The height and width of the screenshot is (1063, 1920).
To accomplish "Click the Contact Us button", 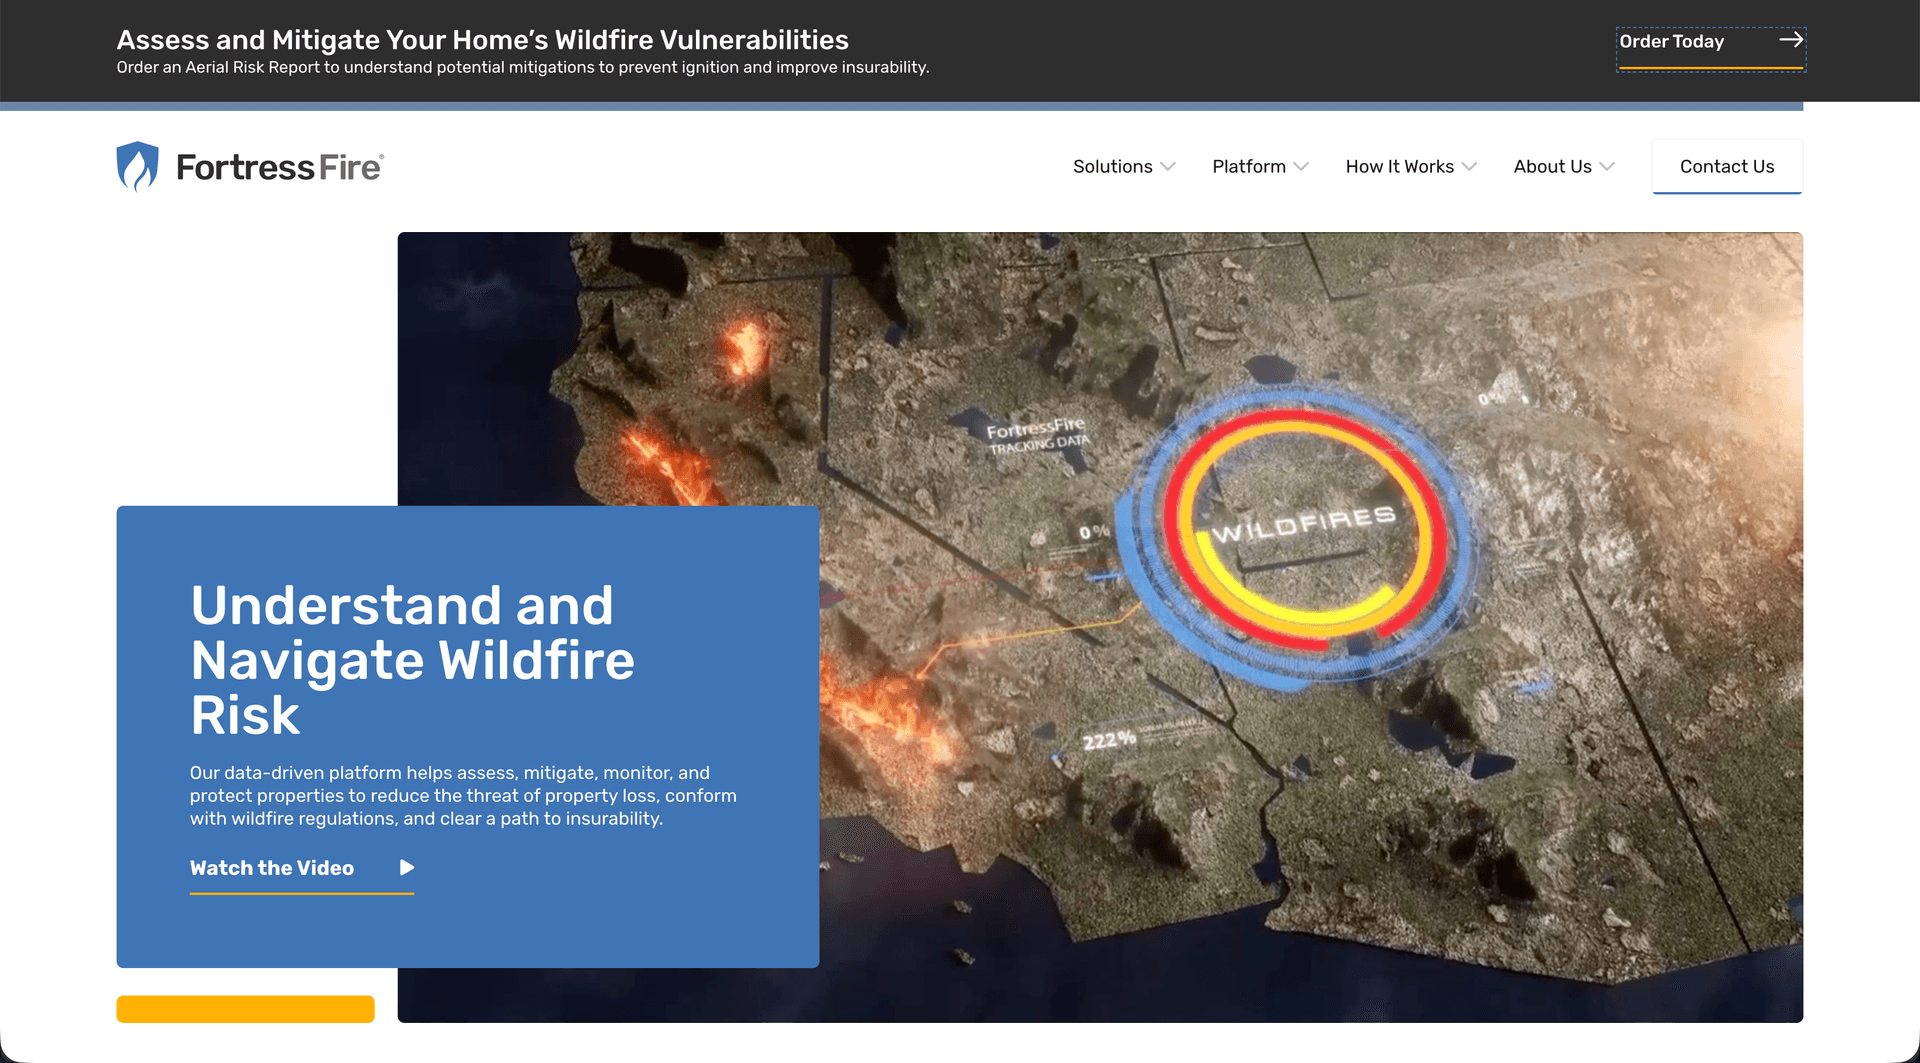I will click(x=1726, y=166).
